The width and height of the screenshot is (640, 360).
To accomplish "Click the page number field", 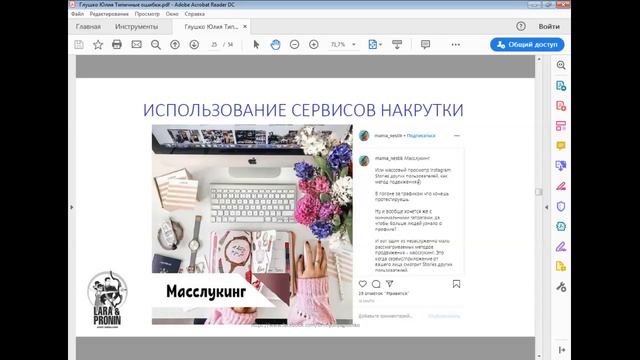I will pyautogui.click(x=214, y=44).
